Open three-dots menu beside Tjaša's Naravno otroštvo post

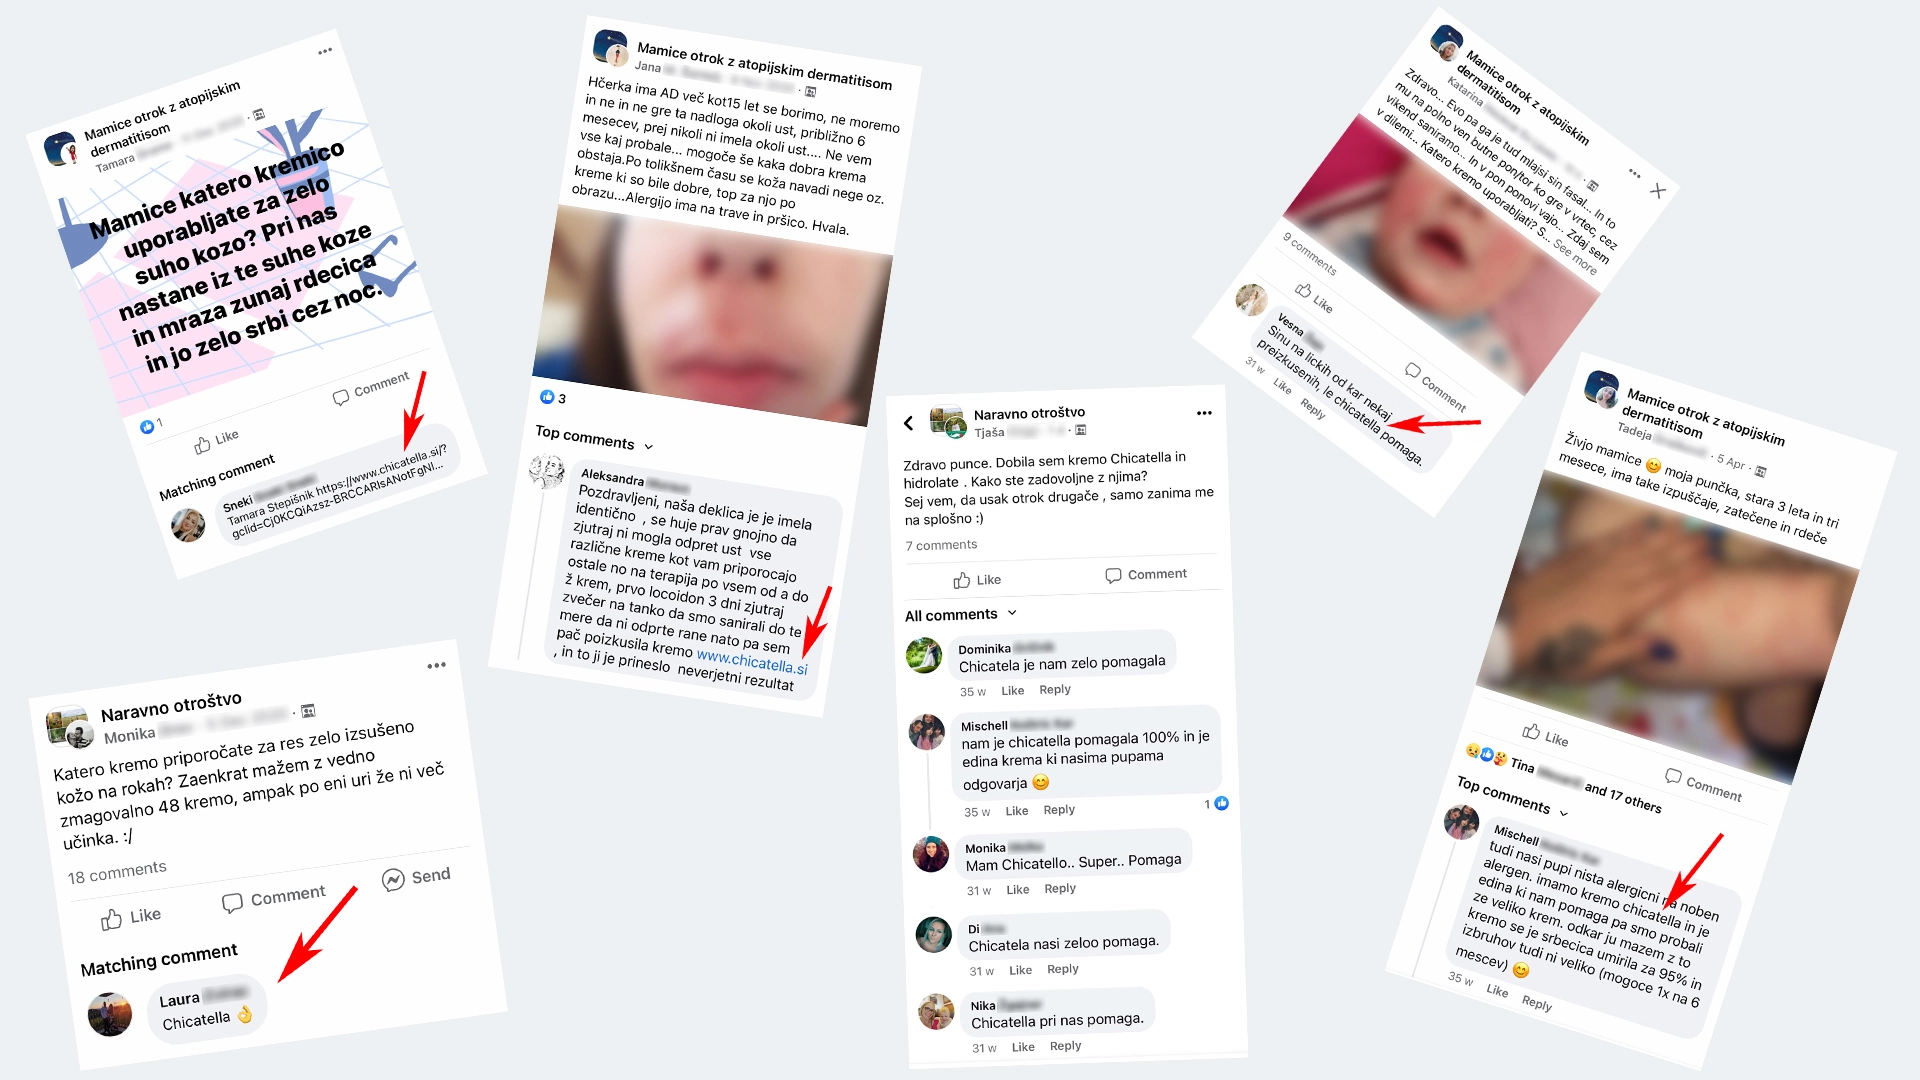click(1204, 413)
